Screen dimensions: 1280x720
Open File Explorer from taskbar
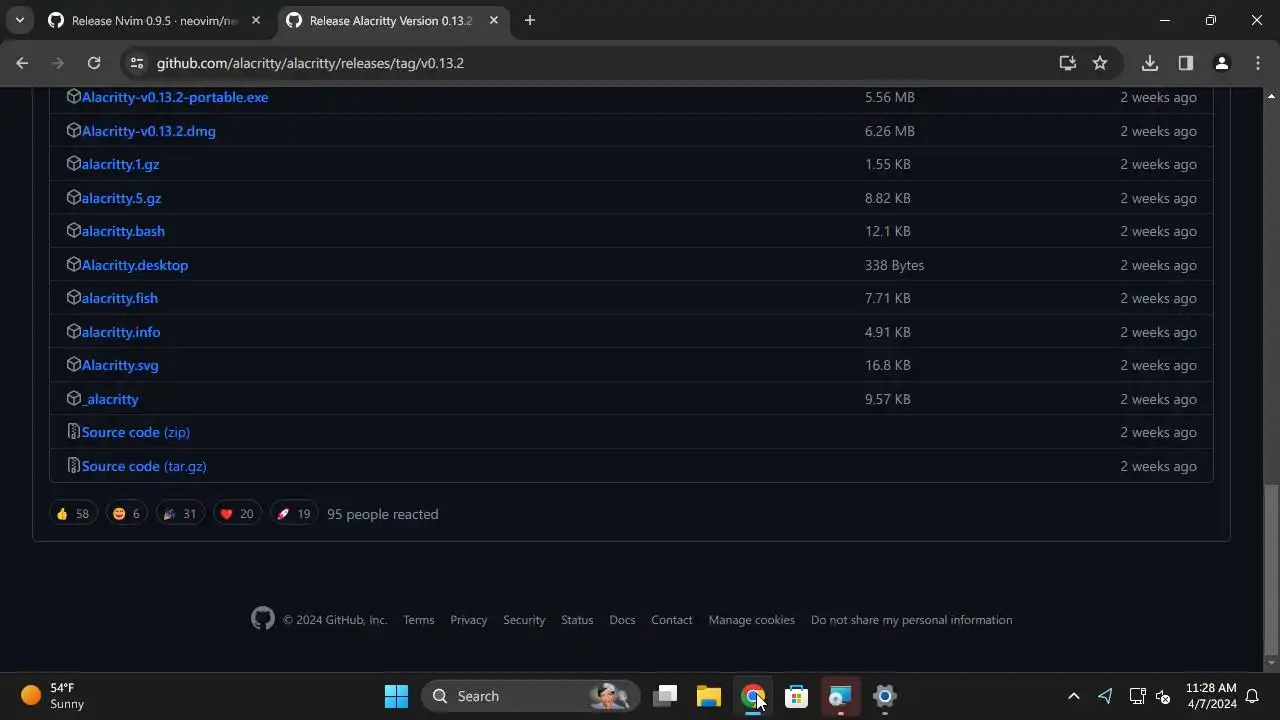click(709, 696)
